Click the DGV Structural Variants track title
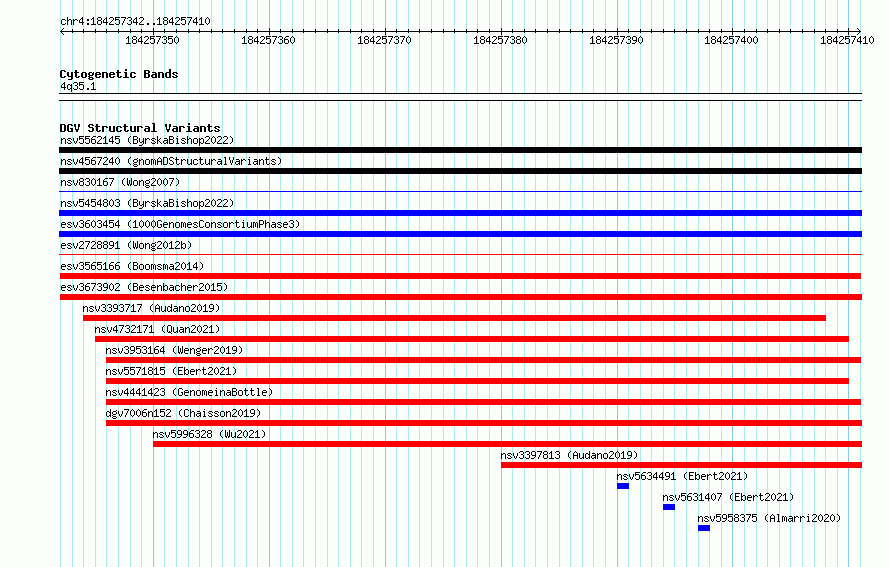 [x=140, y=128]
